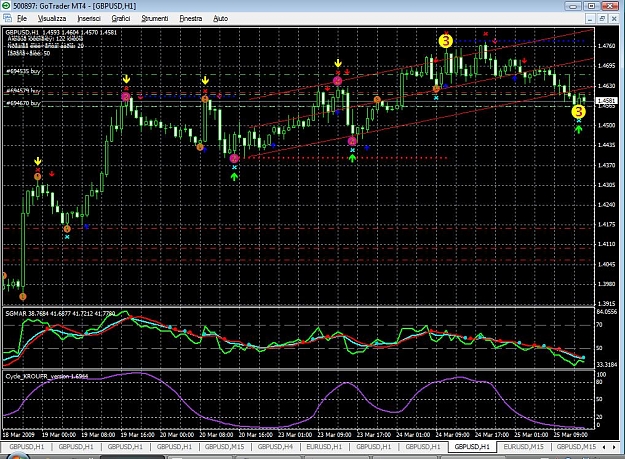Image resolution: width=625 pixels, height=459 pixels.
Task: Restore down the inner chart window
Action: (x=602, y=18)
